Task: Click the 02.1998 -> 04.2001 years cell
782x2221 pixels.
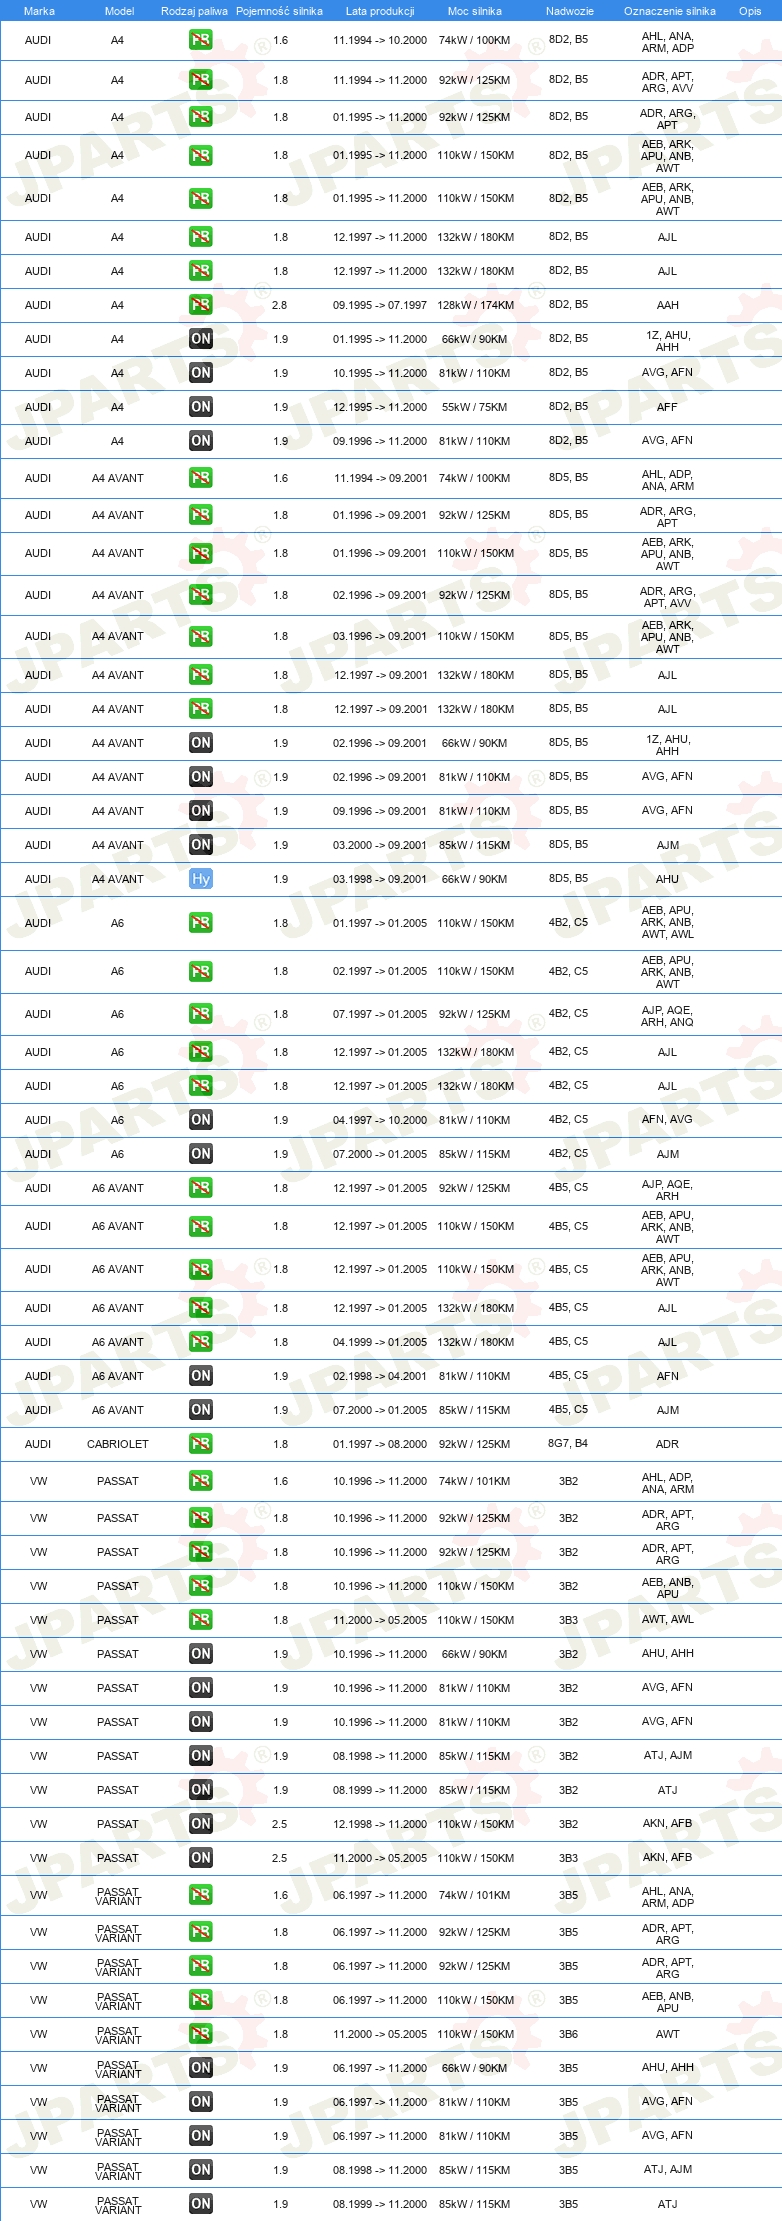Action: pos(380,1376)
